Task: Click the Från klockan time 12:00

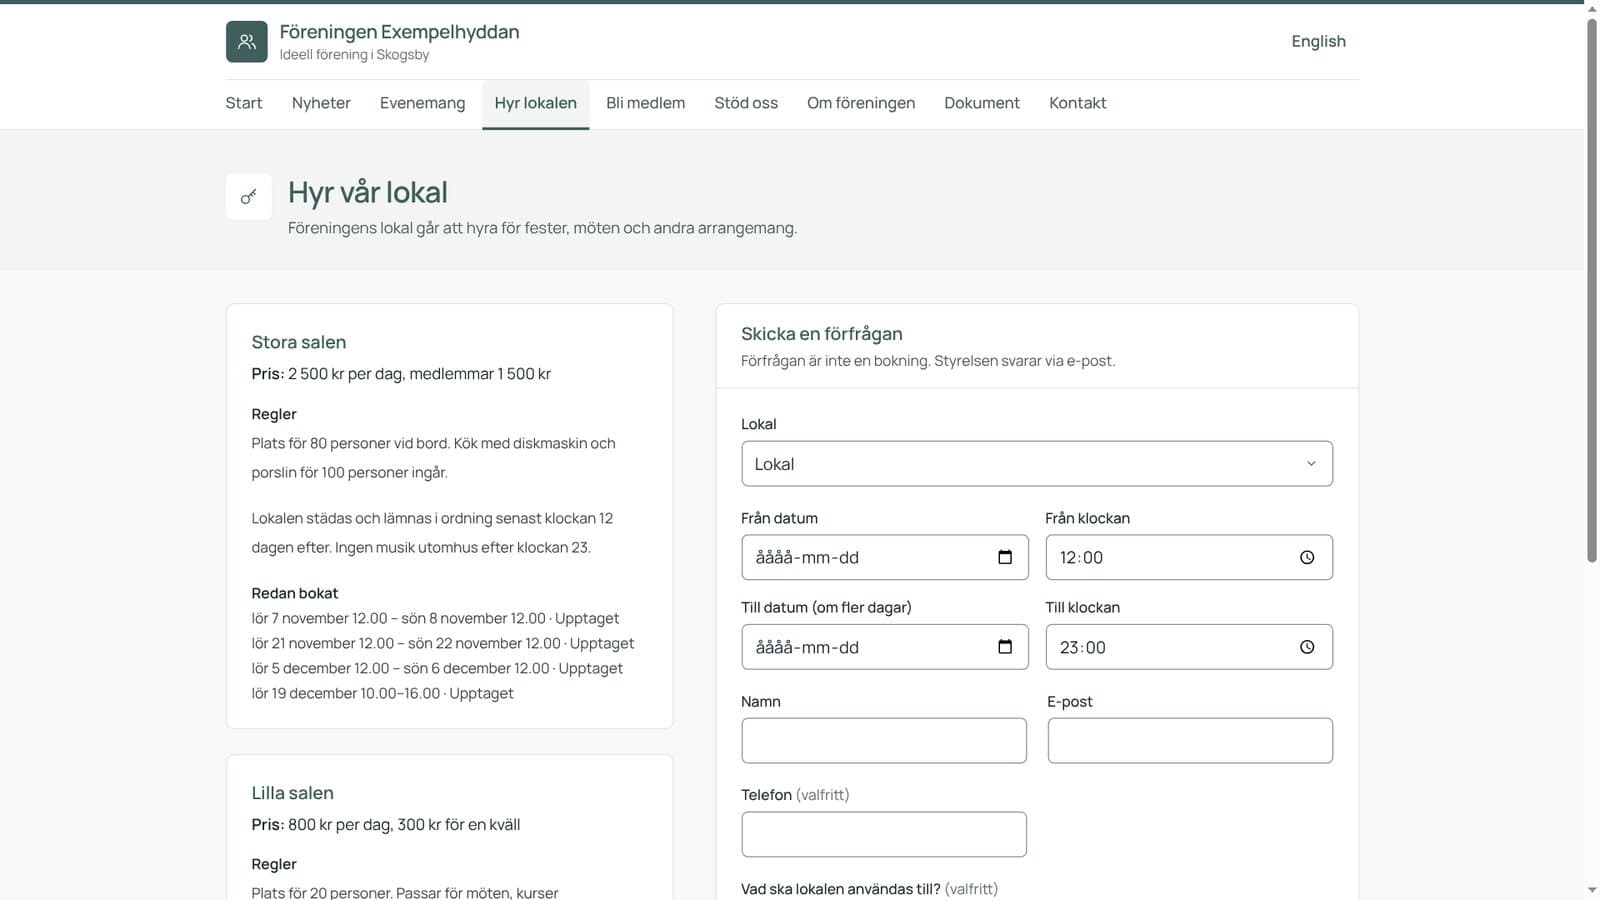Action: pos(1081,558)
